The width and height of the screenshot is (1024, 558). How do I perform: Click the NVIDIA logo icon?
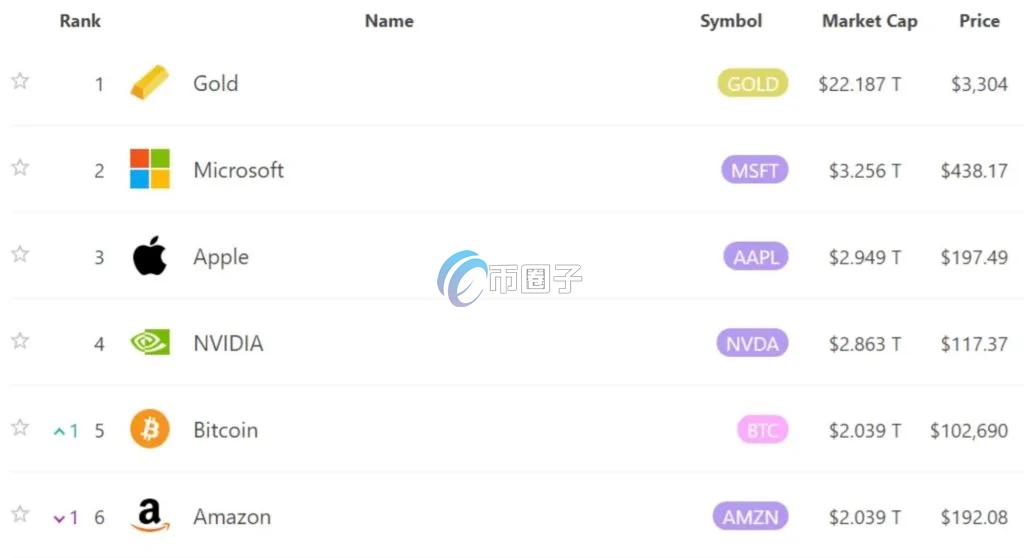pyautogui.click(x=150, y=343)
